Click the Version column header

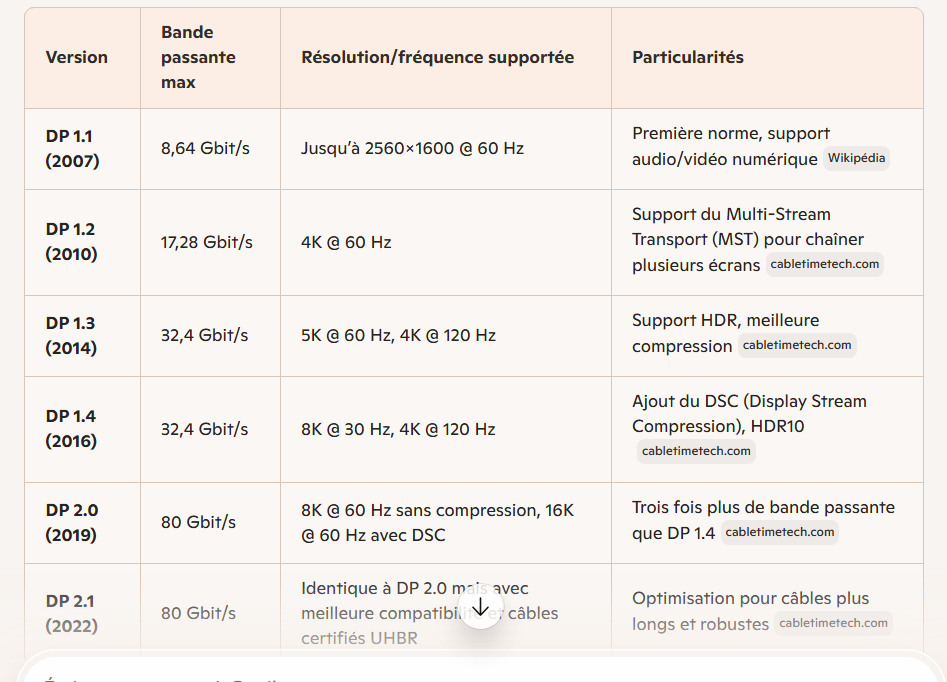[x=77, y=57]
